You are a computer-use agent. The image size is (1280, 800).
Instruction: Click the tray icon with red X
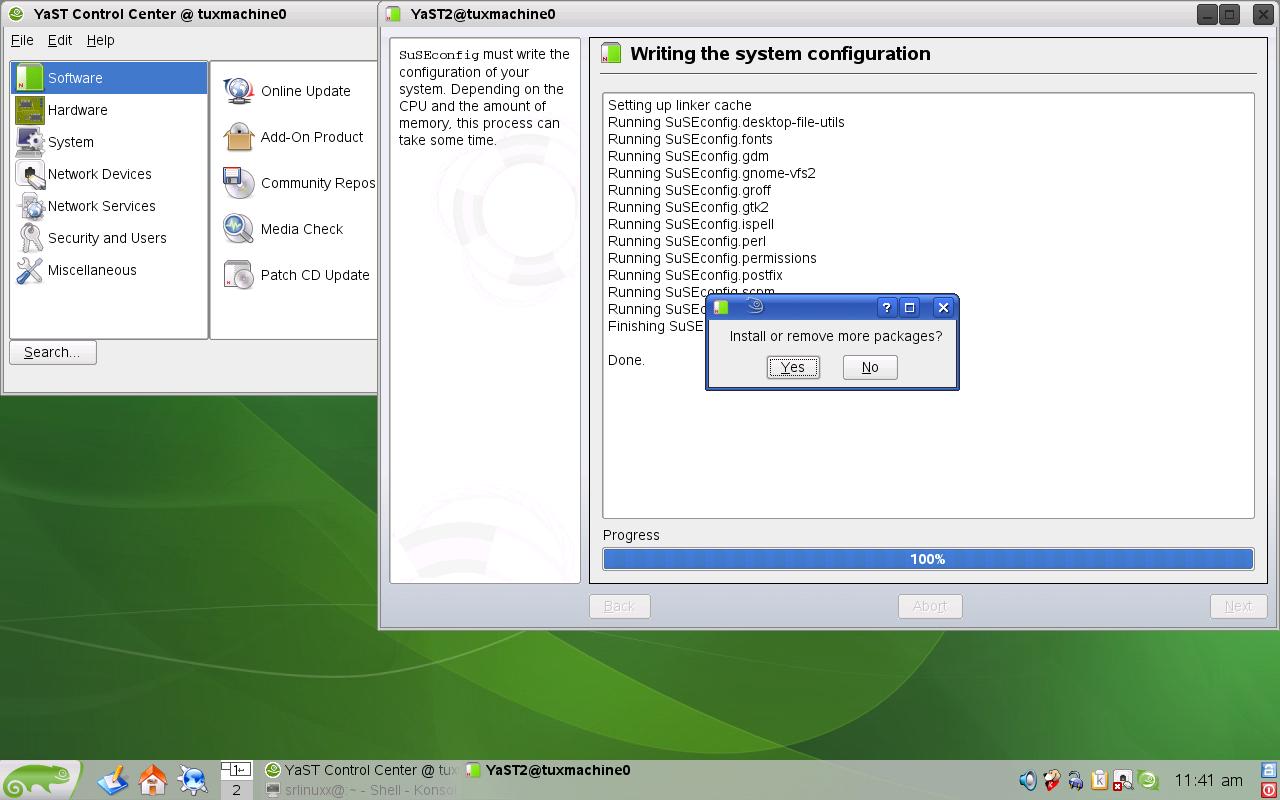coord(1123,780)
